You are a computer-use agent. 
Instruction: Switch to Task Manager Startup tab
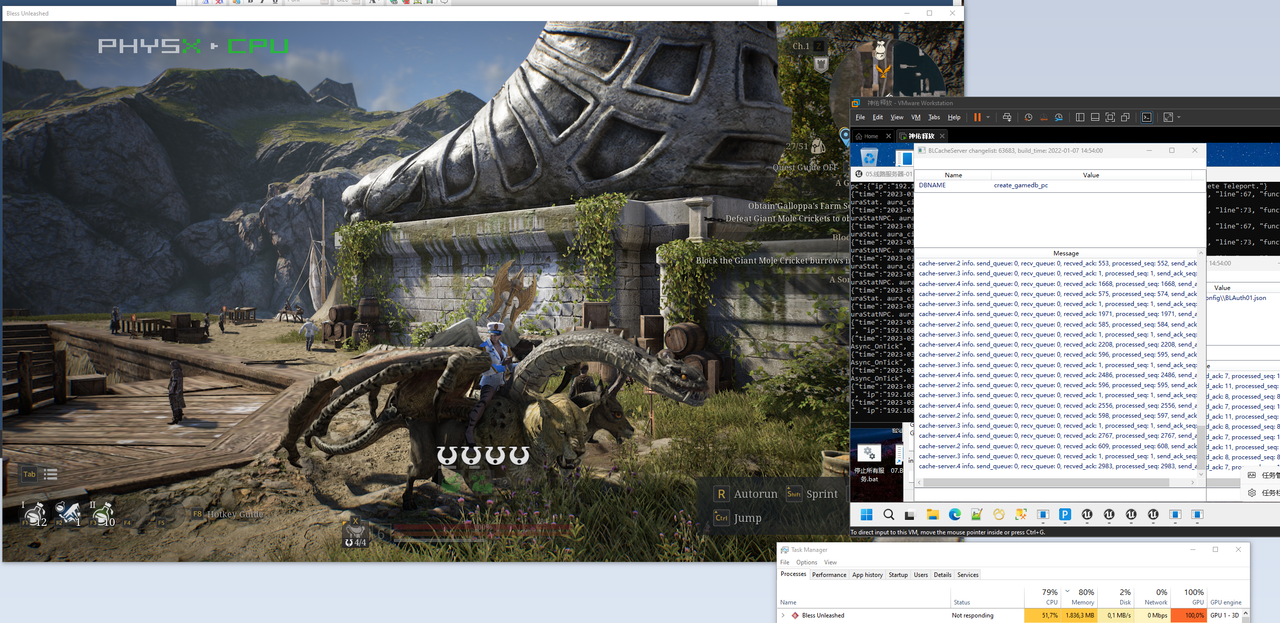click(898, 575)
